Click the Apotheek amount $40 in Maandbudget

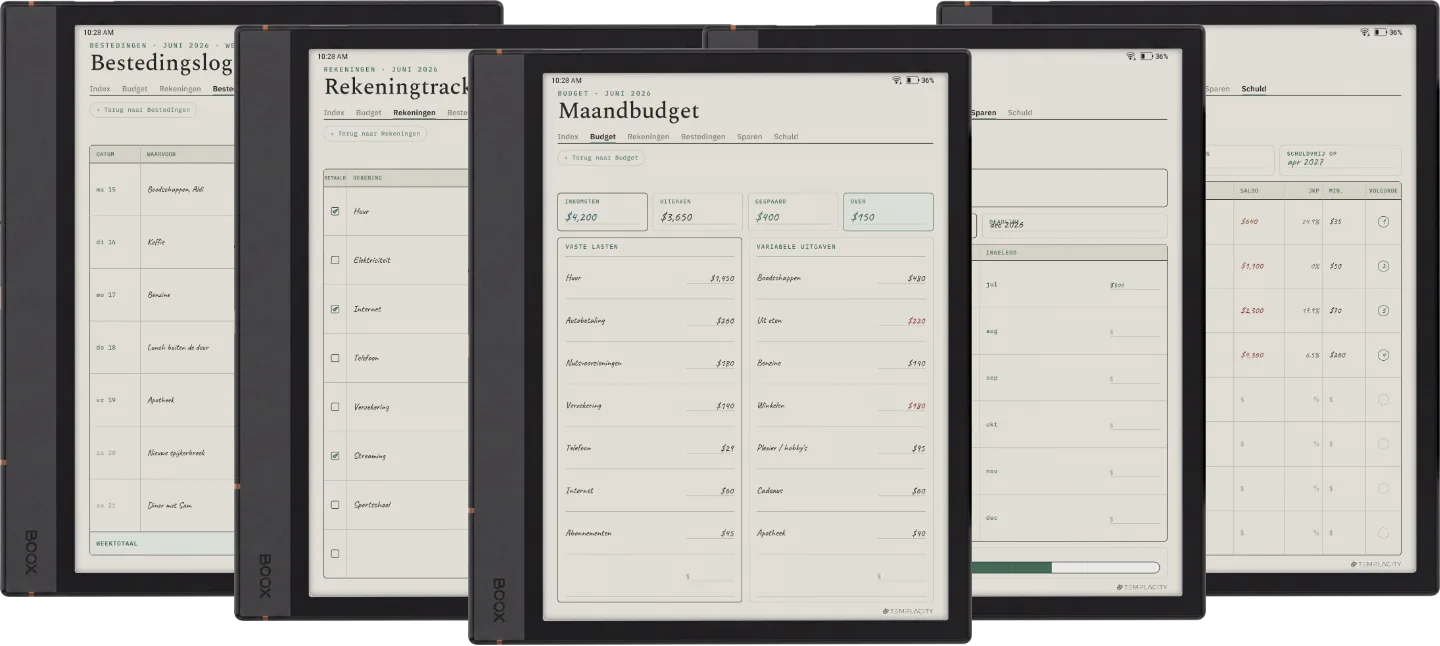point(918,533)
